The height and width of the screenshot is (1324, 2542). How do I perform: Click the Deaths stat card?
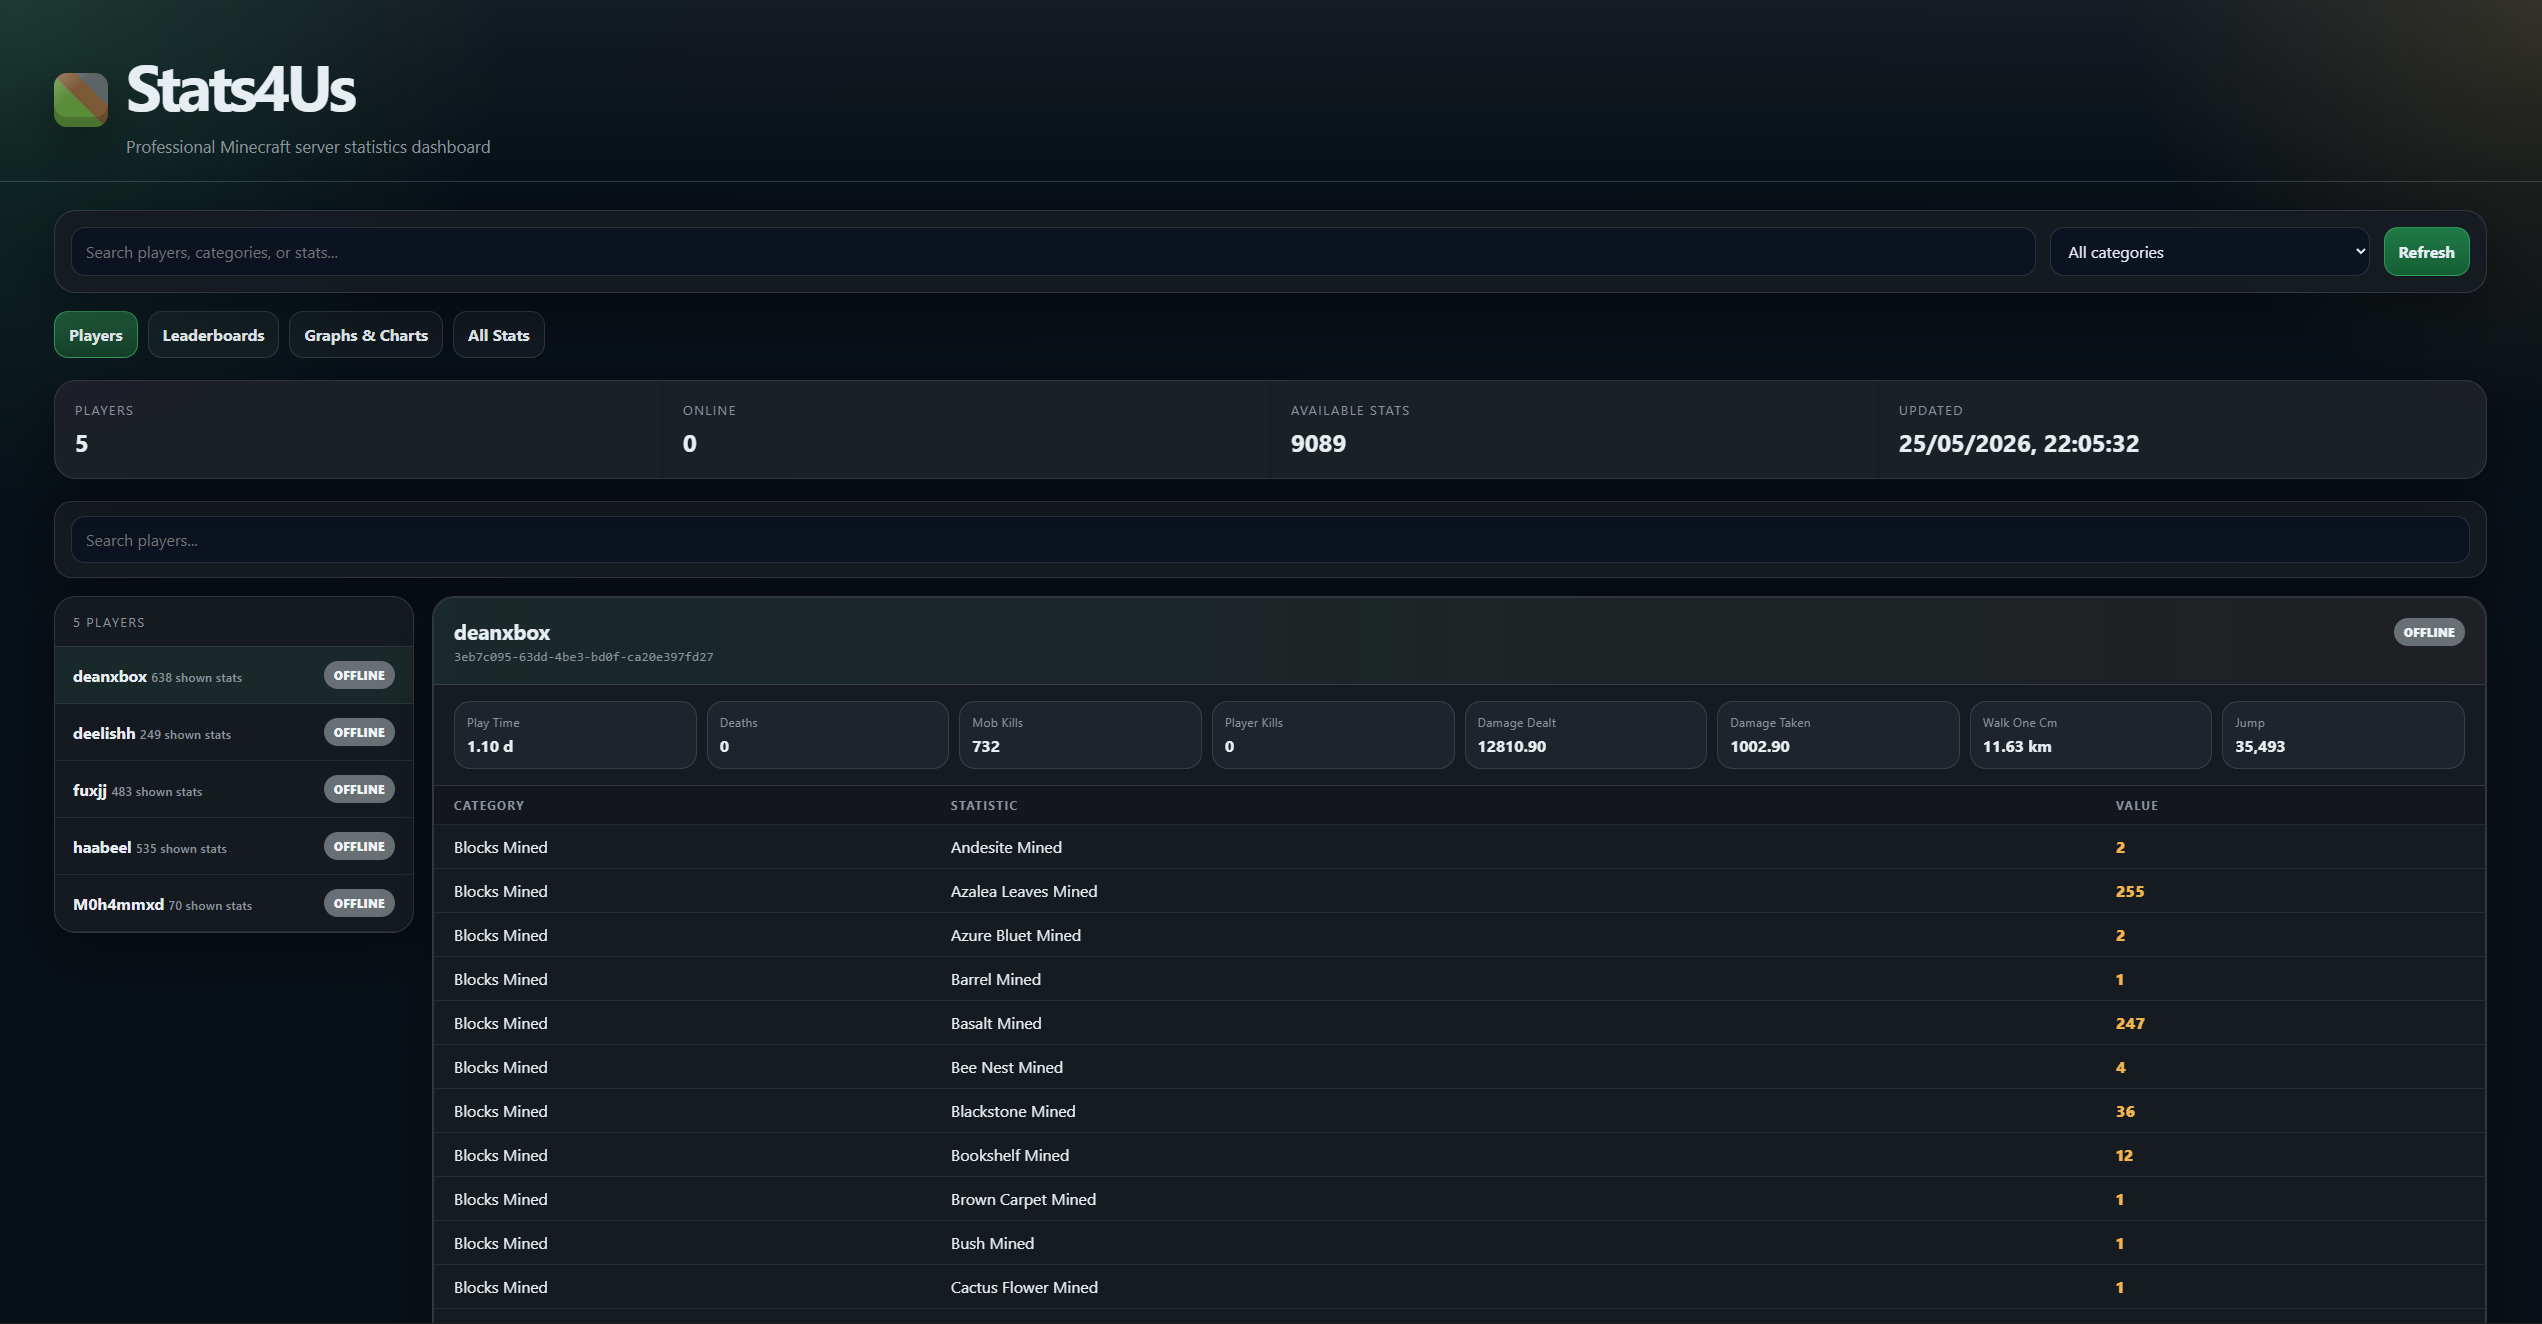827,735
